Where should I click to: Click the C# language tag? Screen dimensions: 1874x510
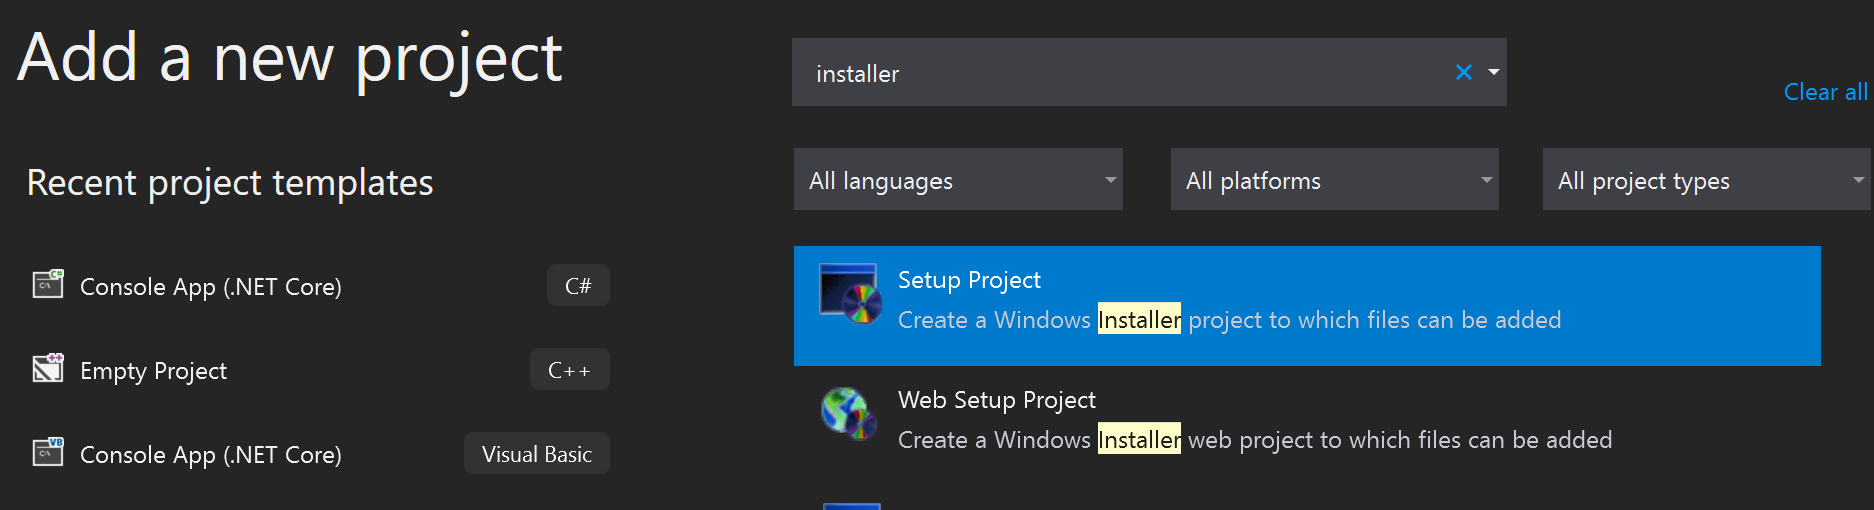pyautogui.click(x=578, y=286)
